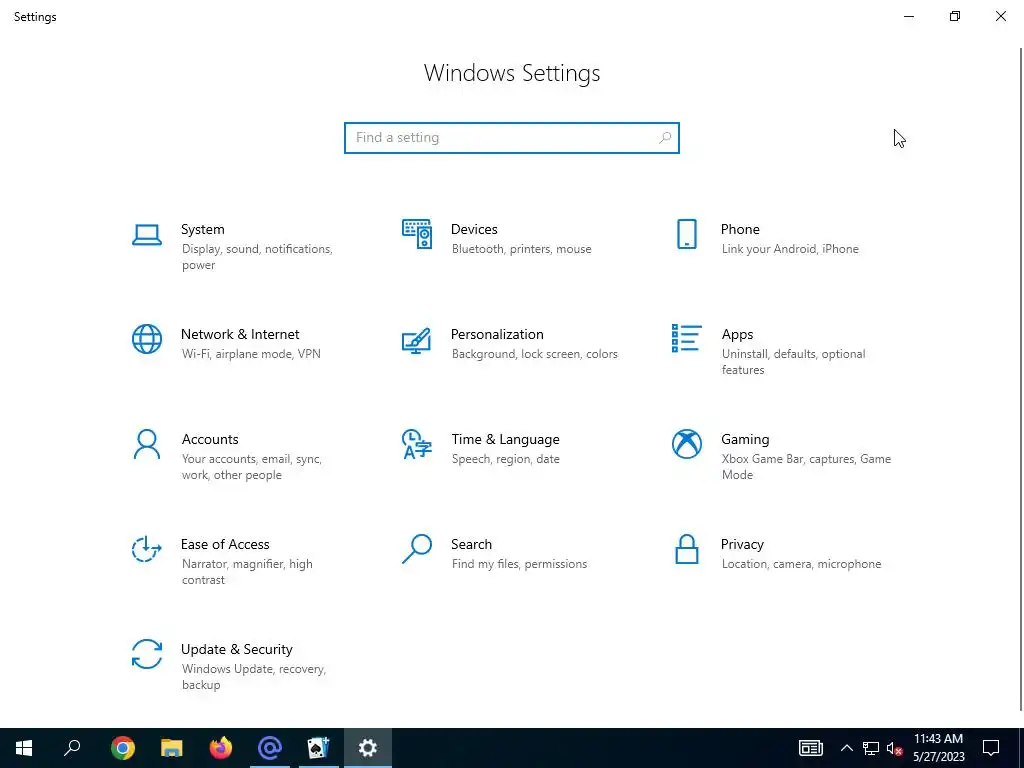Open the Apps list icon
The image size is (1024, 768).
tap(686, 338)
